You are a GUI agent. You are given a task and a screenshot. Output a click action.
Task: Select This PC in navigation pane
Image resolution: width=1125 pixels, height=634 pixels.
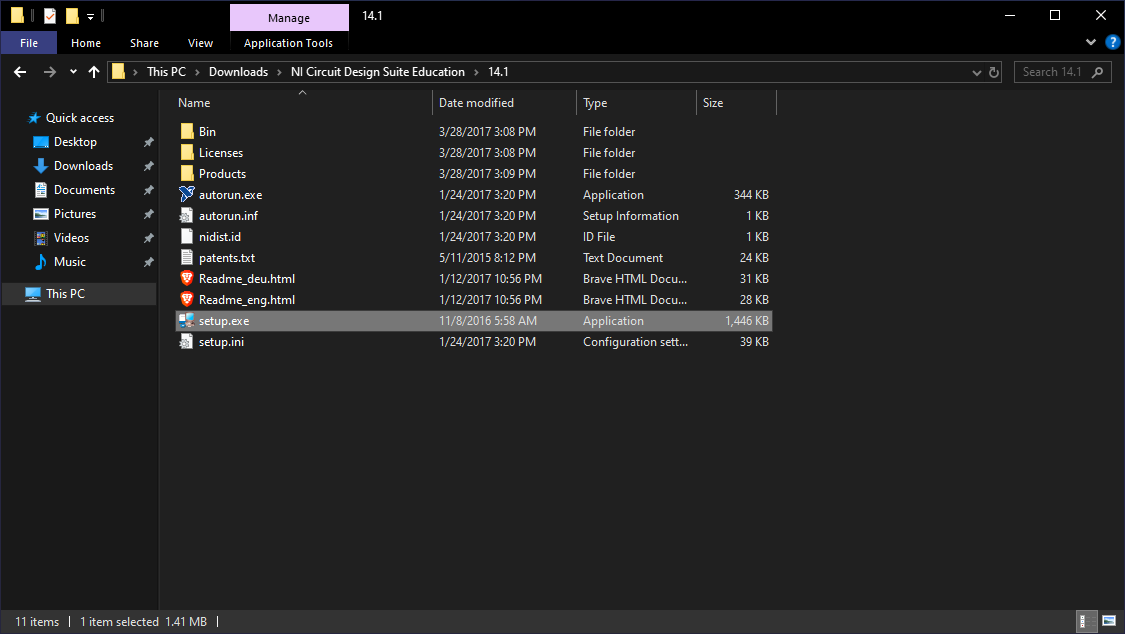pyautogui.click(x=79, y=293)
